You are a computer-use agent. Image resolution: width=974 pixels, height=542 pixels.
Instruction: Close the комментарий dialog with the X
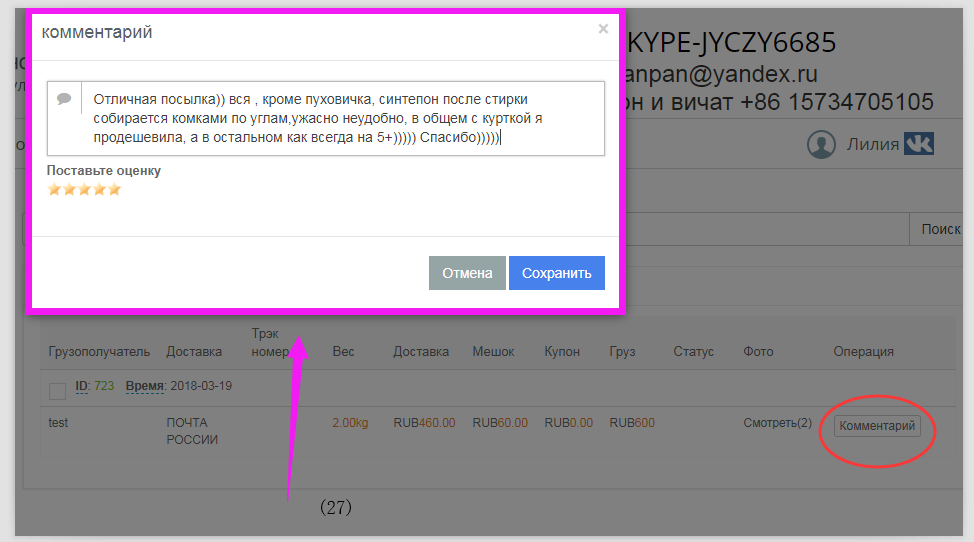[603, 29]
